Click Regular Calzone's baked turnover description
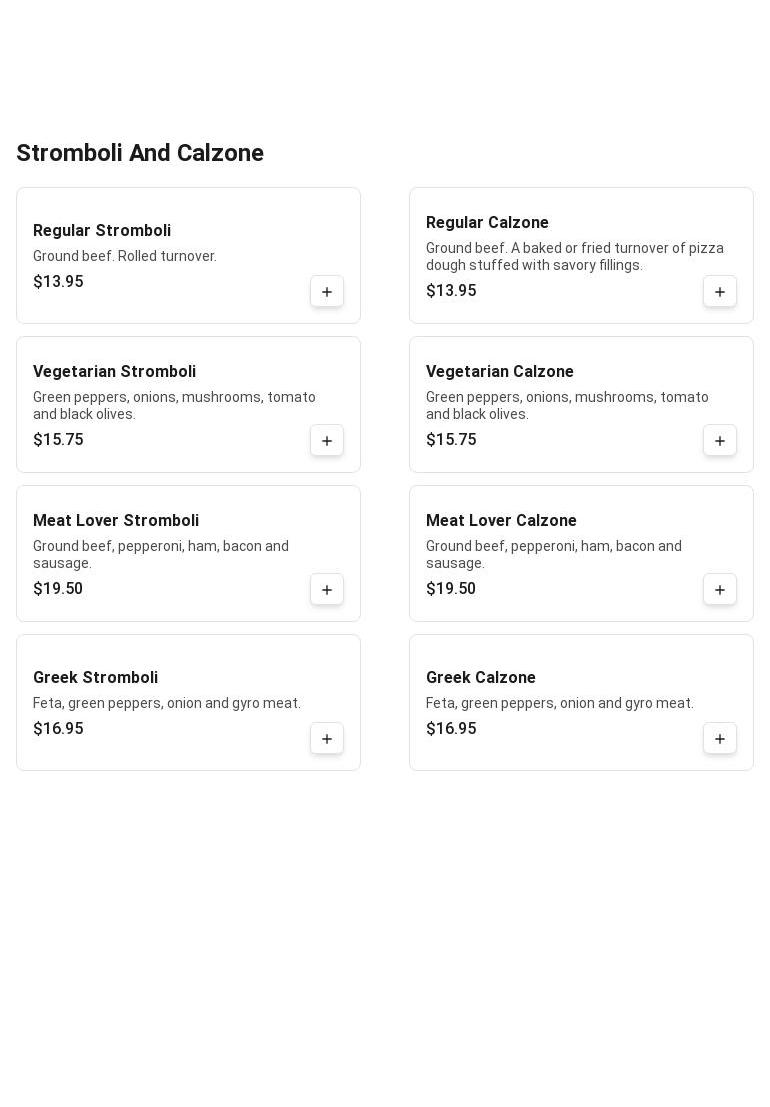770x1107 pixels. point(575,256)
